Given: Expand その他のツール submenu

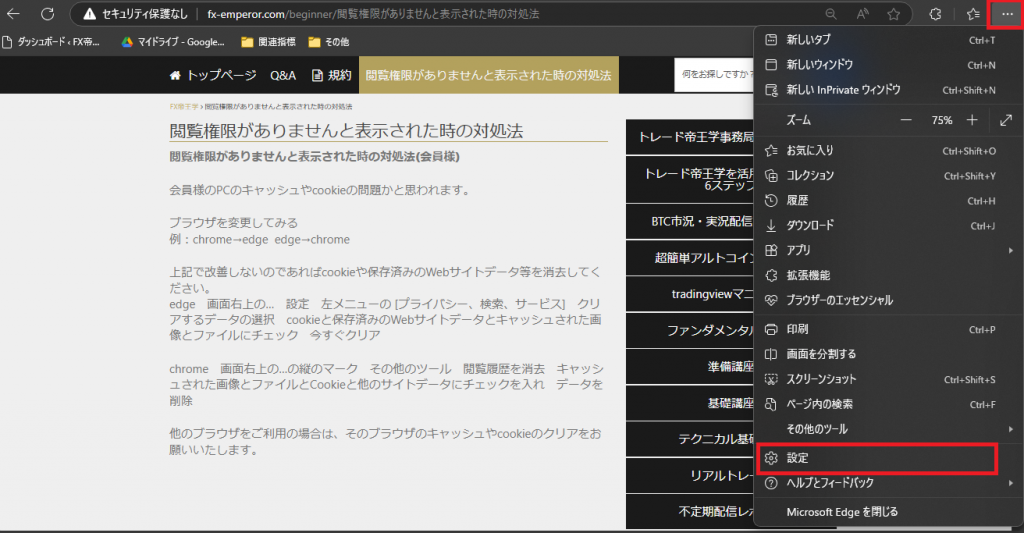Looking at the screenshot, I should coord(888,429).
